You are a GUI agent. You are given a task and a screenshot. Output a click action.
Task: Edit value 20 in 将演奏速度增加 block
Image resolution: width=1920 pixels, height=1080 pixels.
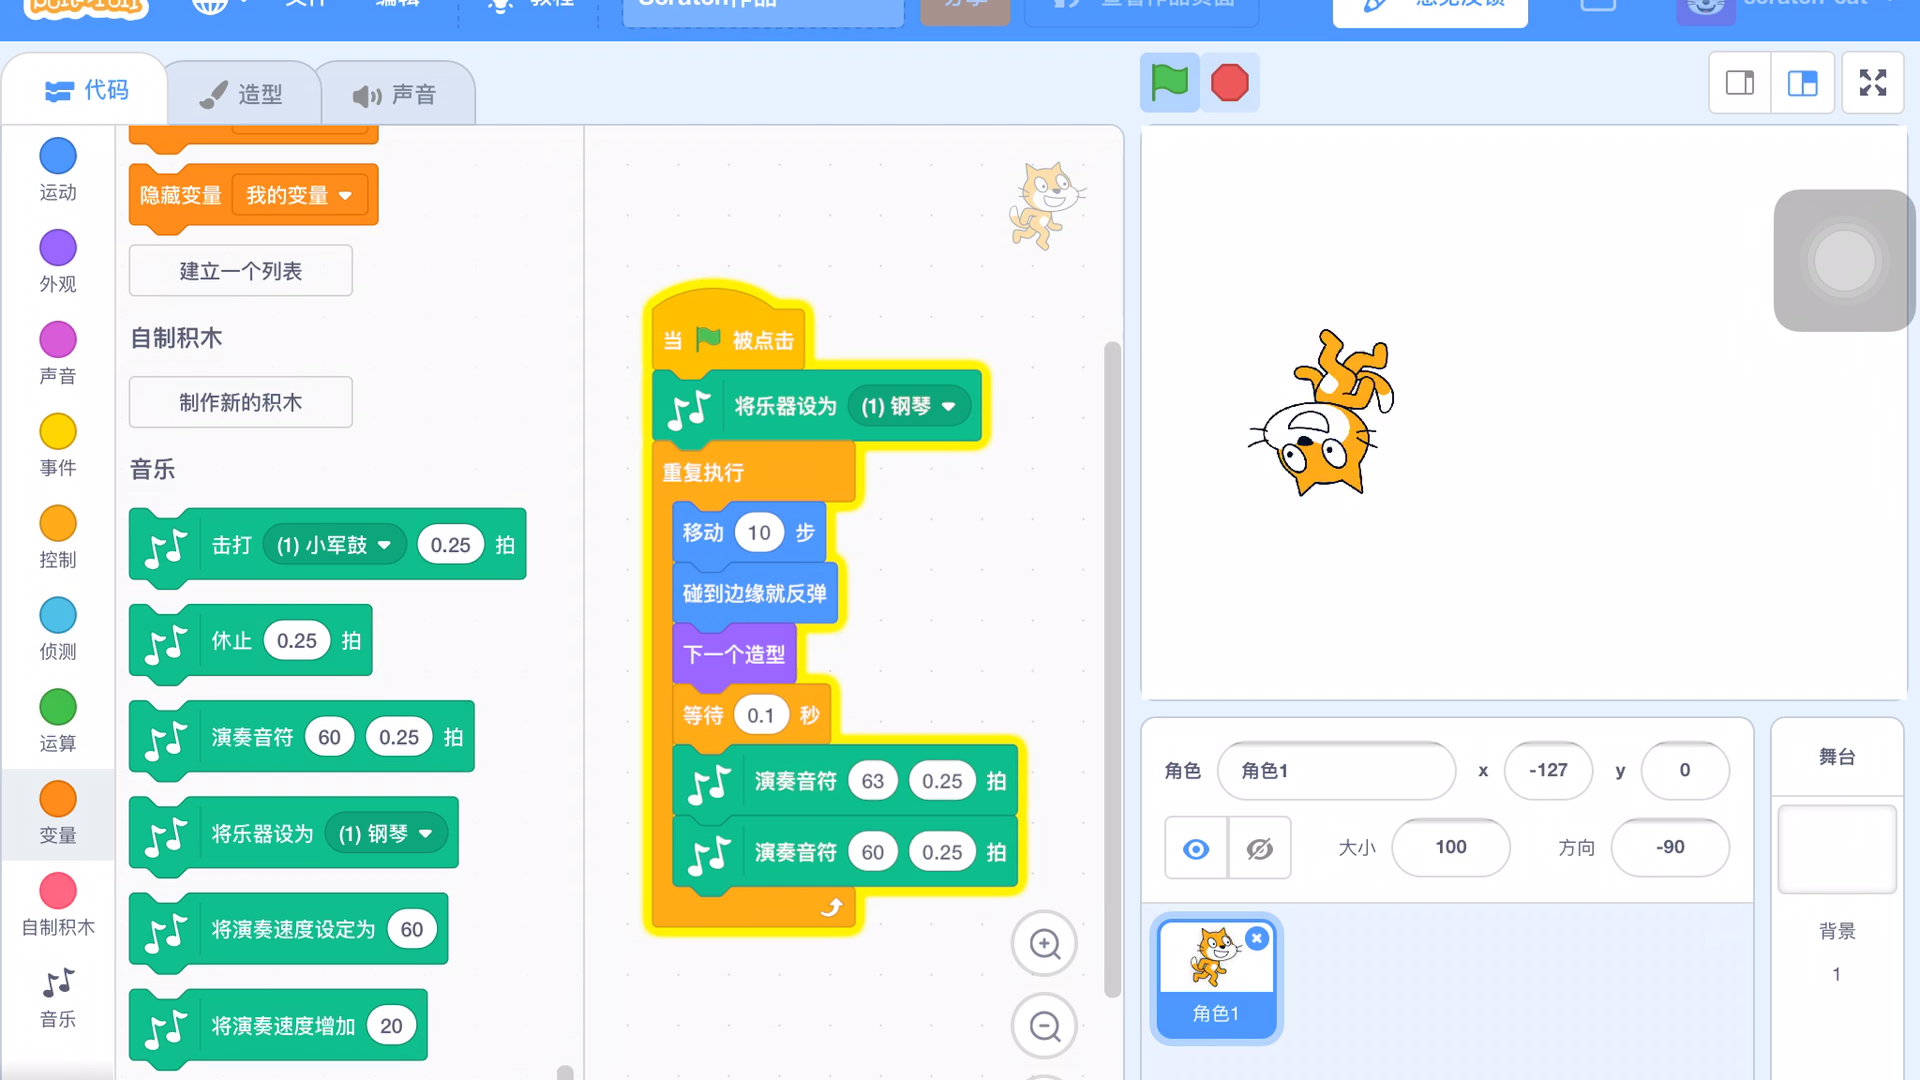[391, 1026]
